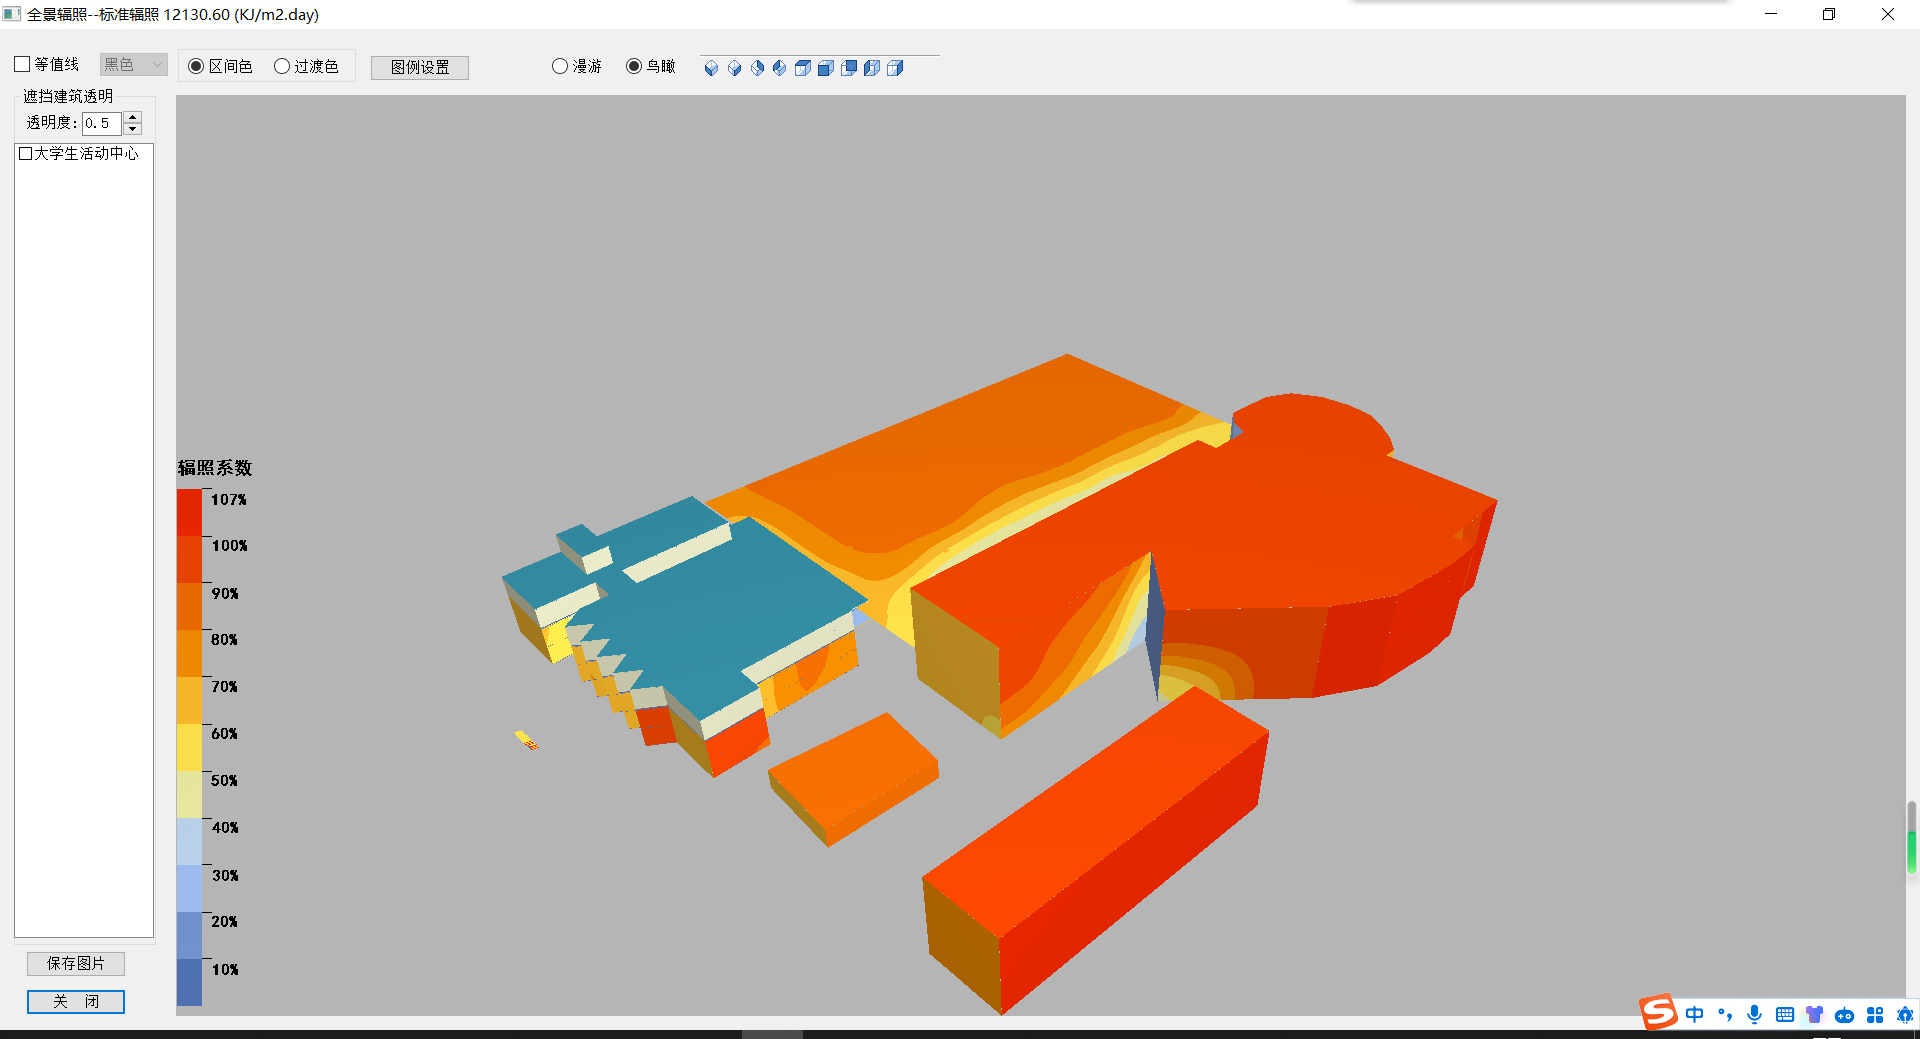Image resolution: width=1920 pixels, height=1039 pixels.
Task: Decrease transparency with the down arrow
Action: [x=133, y=129]
